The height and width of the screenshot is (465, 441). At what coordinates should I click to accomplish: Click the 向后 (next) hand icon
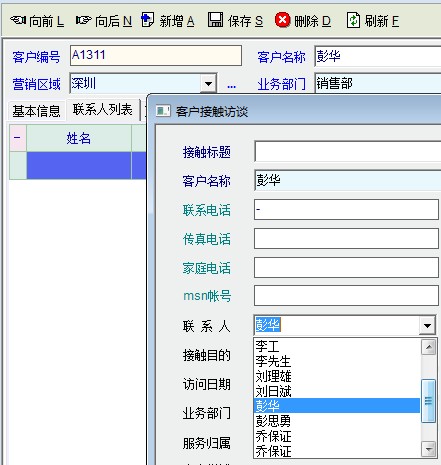[84, 20]
